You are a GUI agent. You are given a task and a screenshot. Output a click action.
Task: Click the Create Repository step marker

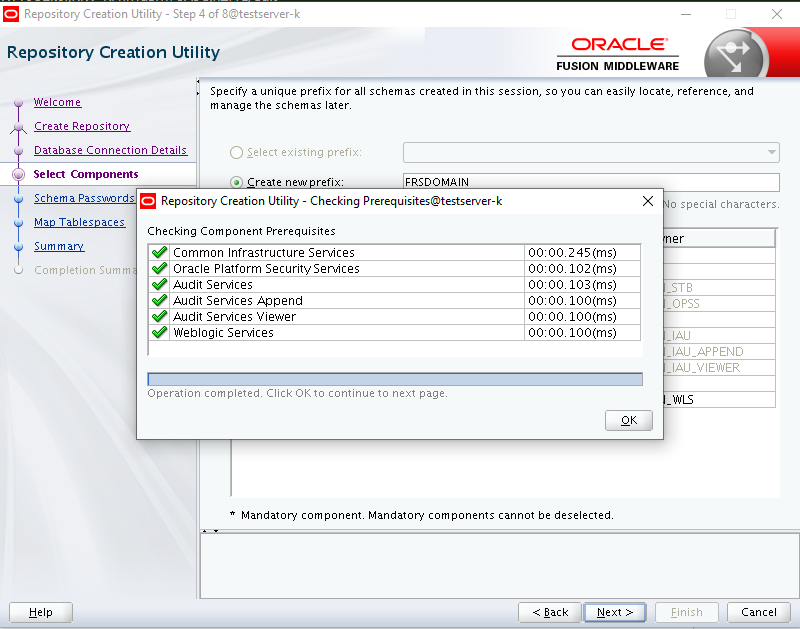[x=19, y=127]
